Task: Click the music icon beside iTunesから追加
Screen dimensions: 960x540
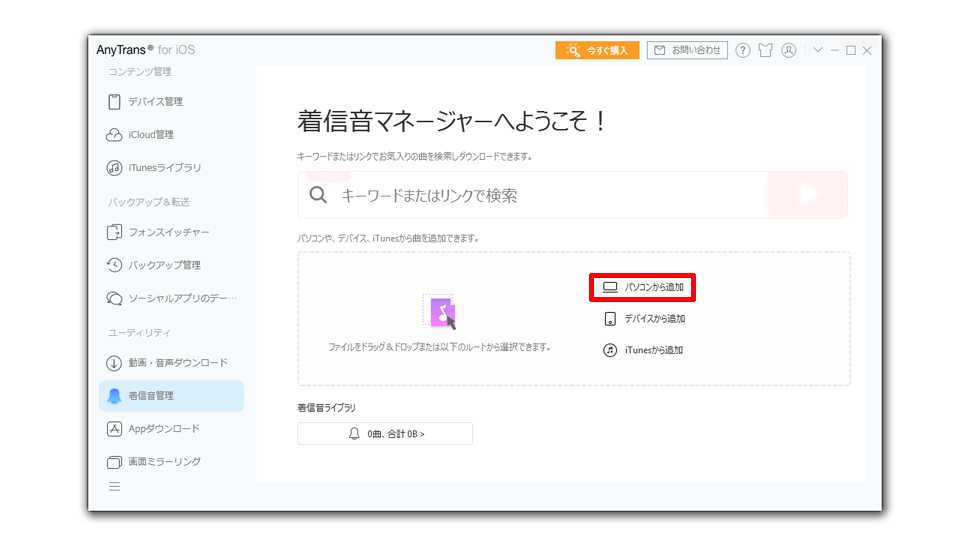Action: (x=610, y=350)
